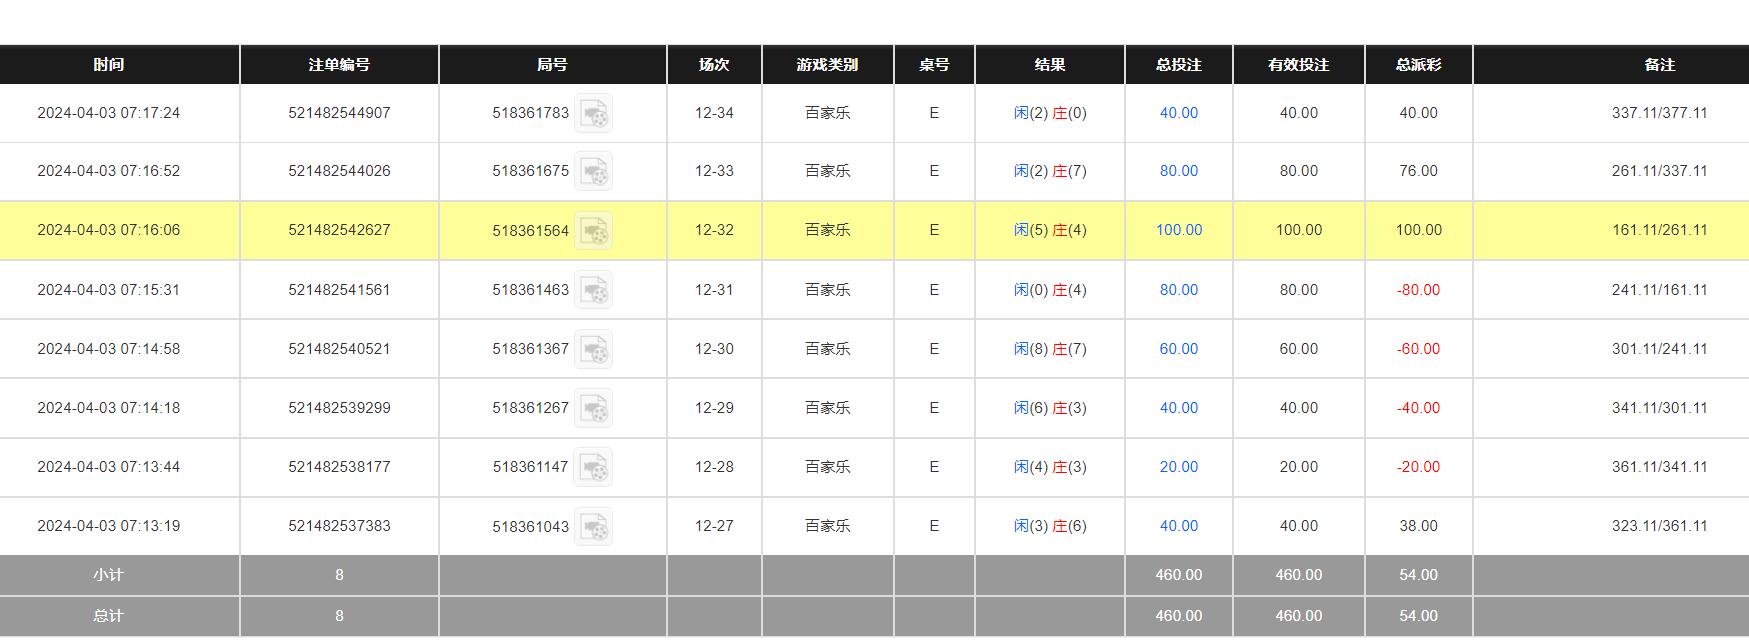Click replay icon beside round 518361267

click(593, 408)
